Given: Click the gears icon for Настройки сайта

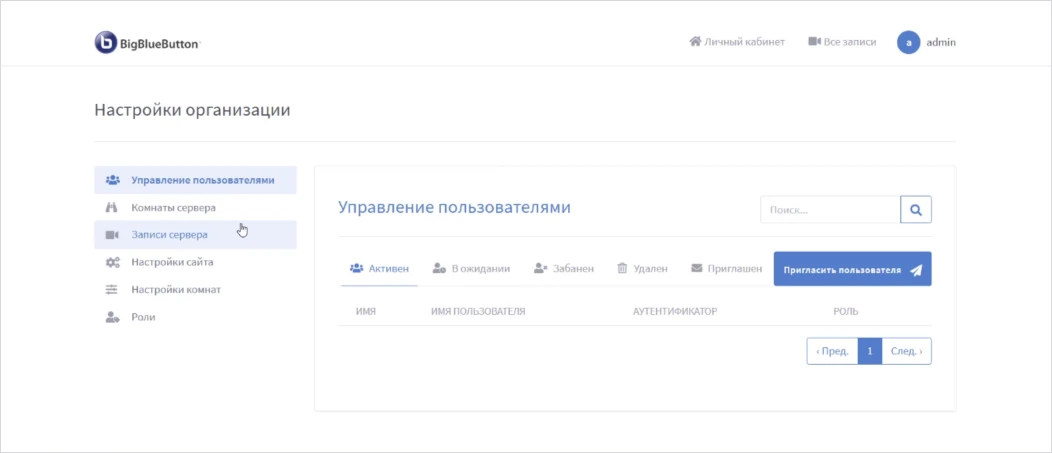Looking at the screenshot, I should click(113, 262).
